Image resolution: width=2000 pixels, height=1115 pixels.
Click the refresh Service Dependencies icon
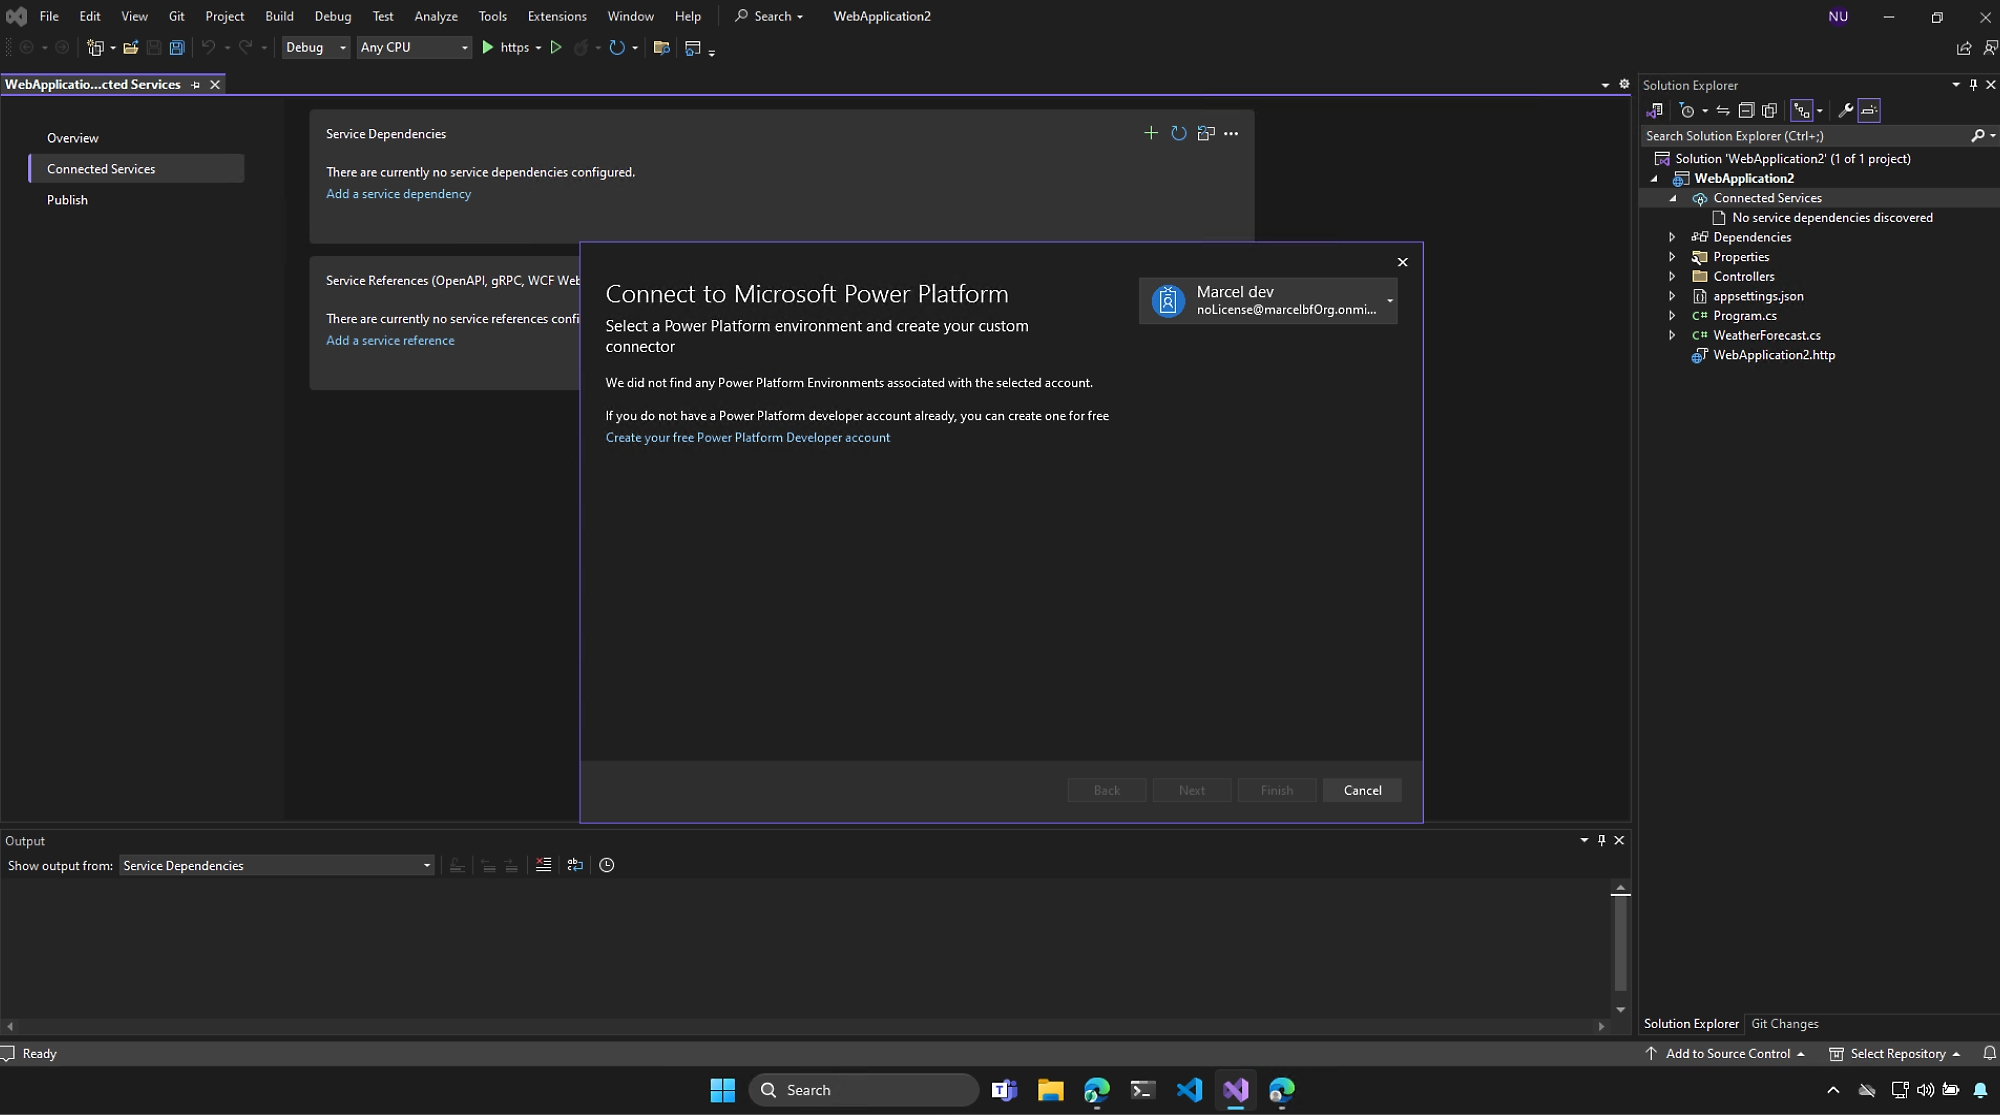[1178, 133]
